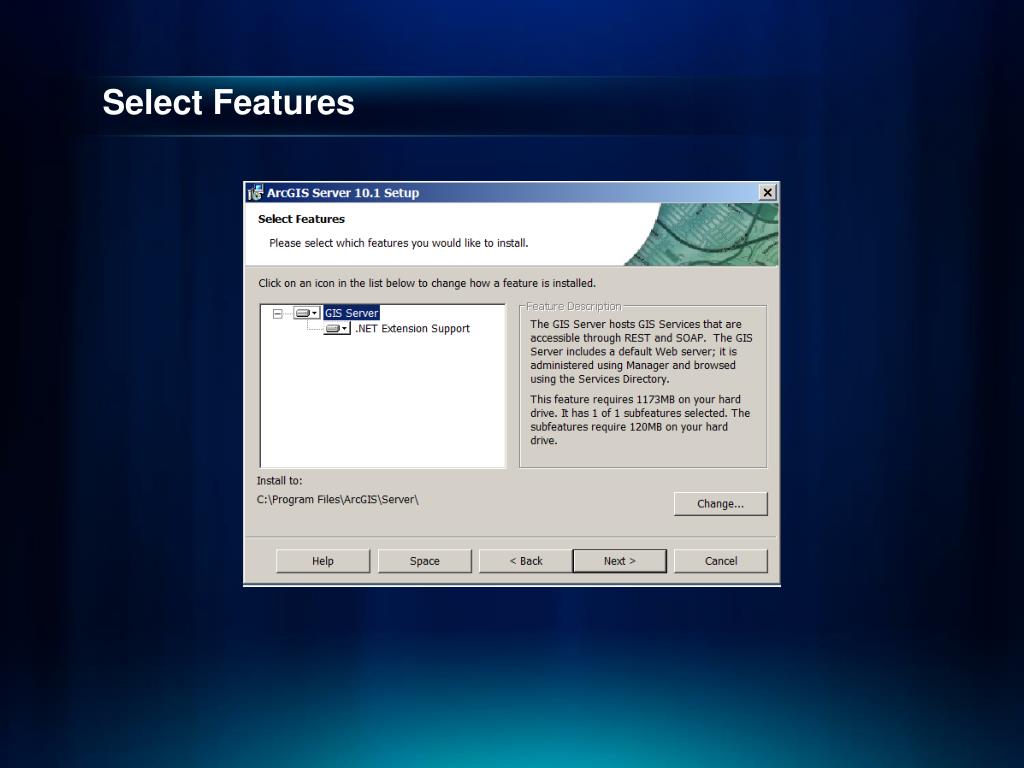This screenshot has height=768, width=1024.
Task: Select the .NET Extension Support item
Action: click(x=412, y=328)
